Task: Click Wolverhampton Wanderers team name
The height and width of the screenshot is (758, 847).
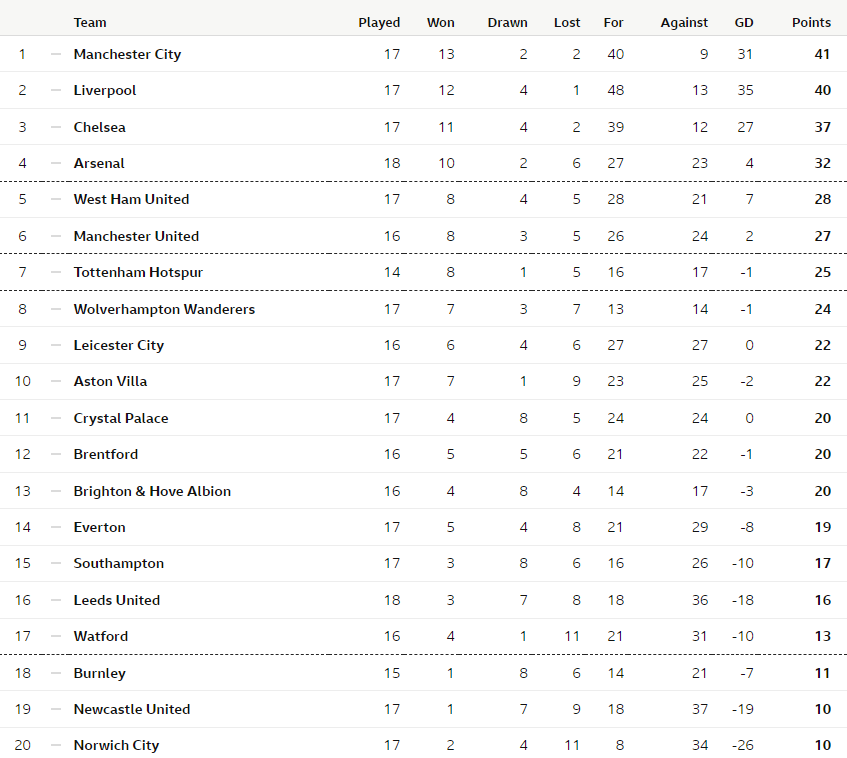Action: point(164,309)
